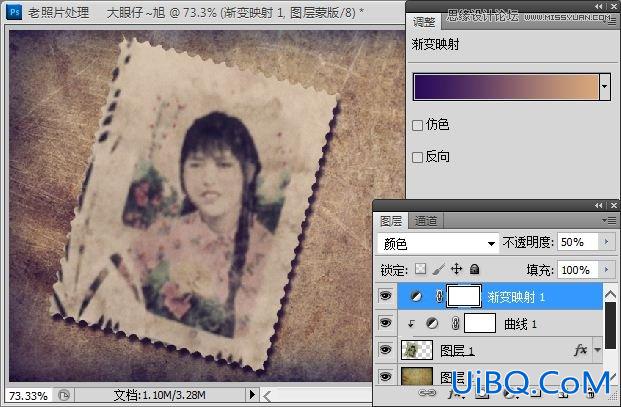
Task: Open the 图层 panel options menu
Action: [609, 221]
